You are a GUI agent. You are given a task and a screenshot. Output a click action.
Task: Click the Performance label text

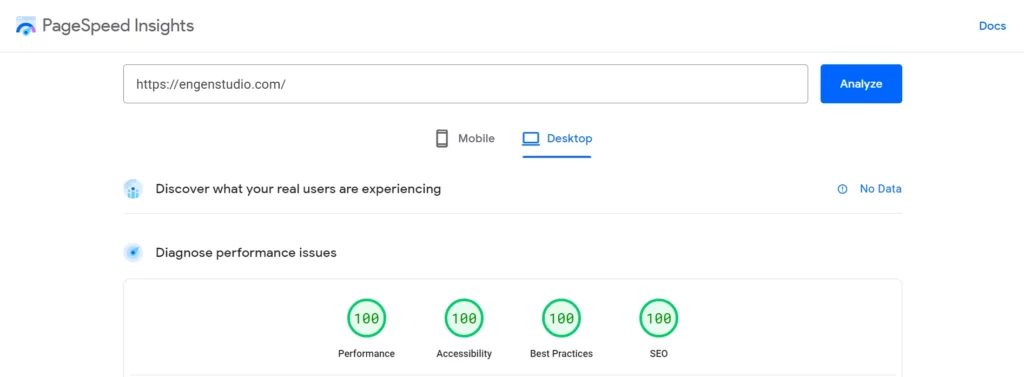[x=366, y=353]
